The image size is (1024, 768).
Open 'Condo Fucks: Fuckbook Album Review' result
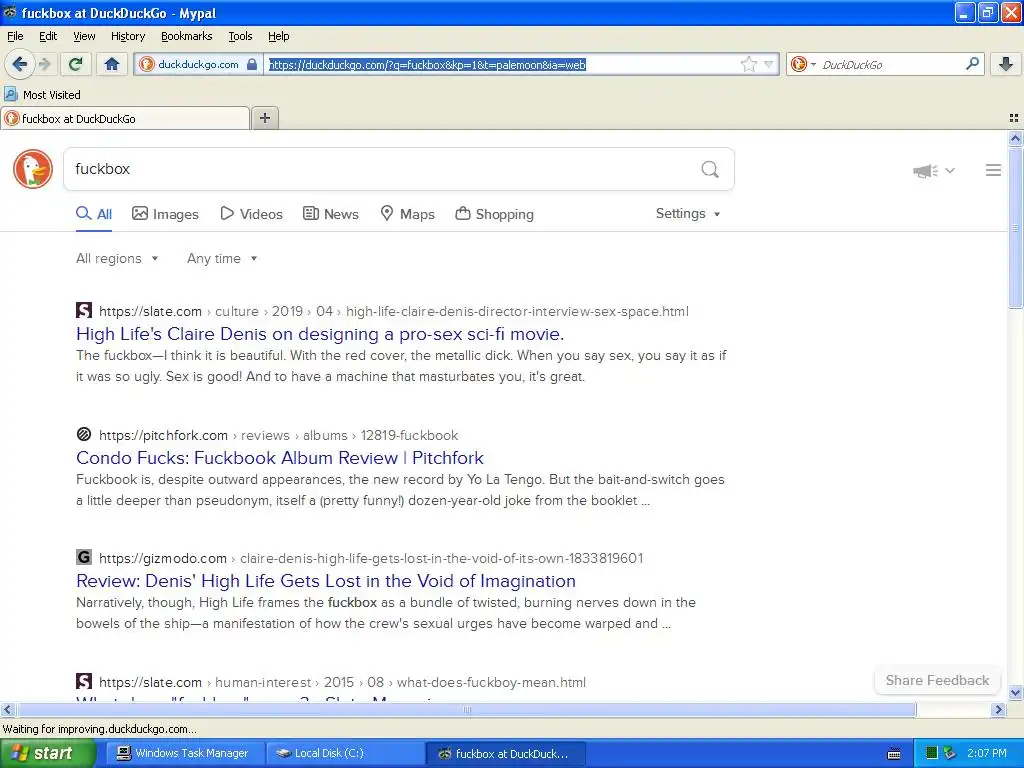[x=280, y=458]
